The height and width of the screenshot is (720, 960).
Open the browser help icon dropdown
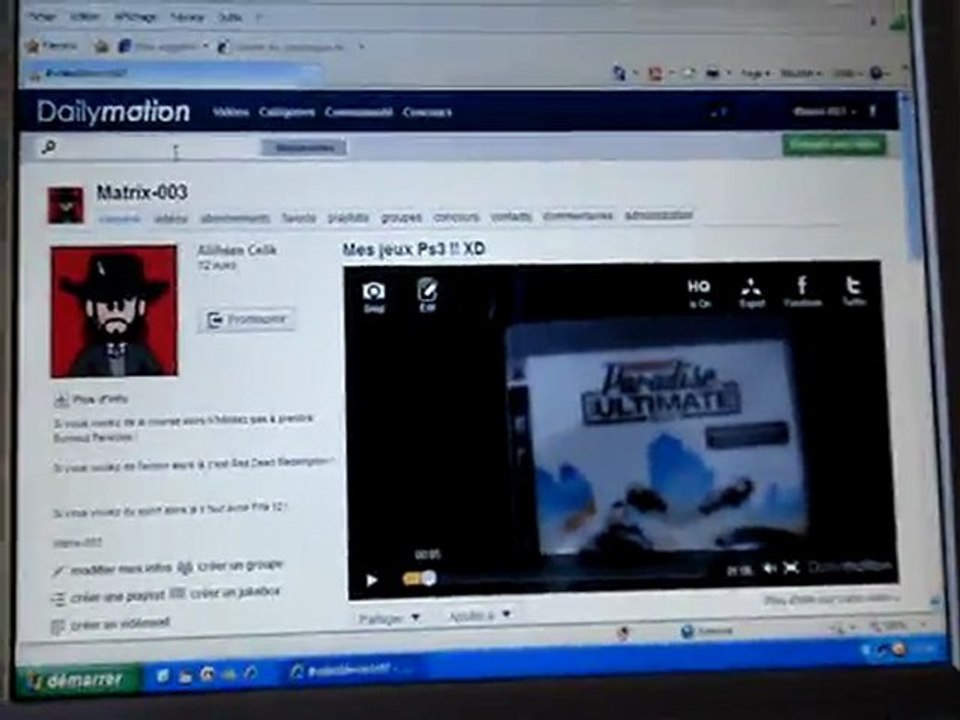879,73
